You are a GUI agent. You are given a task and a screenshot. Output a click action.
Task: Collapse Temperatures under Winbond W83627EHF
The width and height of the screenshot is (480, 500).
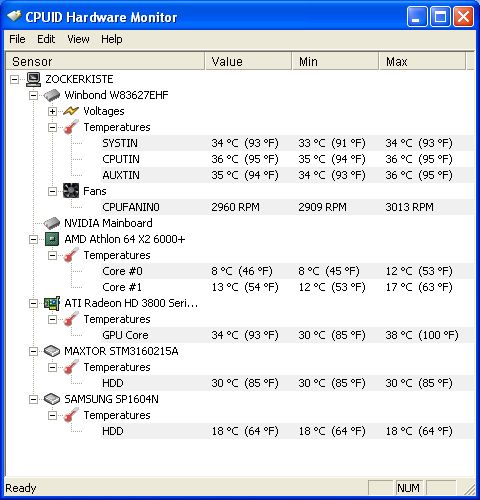pyautogui.click(x=52, y=127)
